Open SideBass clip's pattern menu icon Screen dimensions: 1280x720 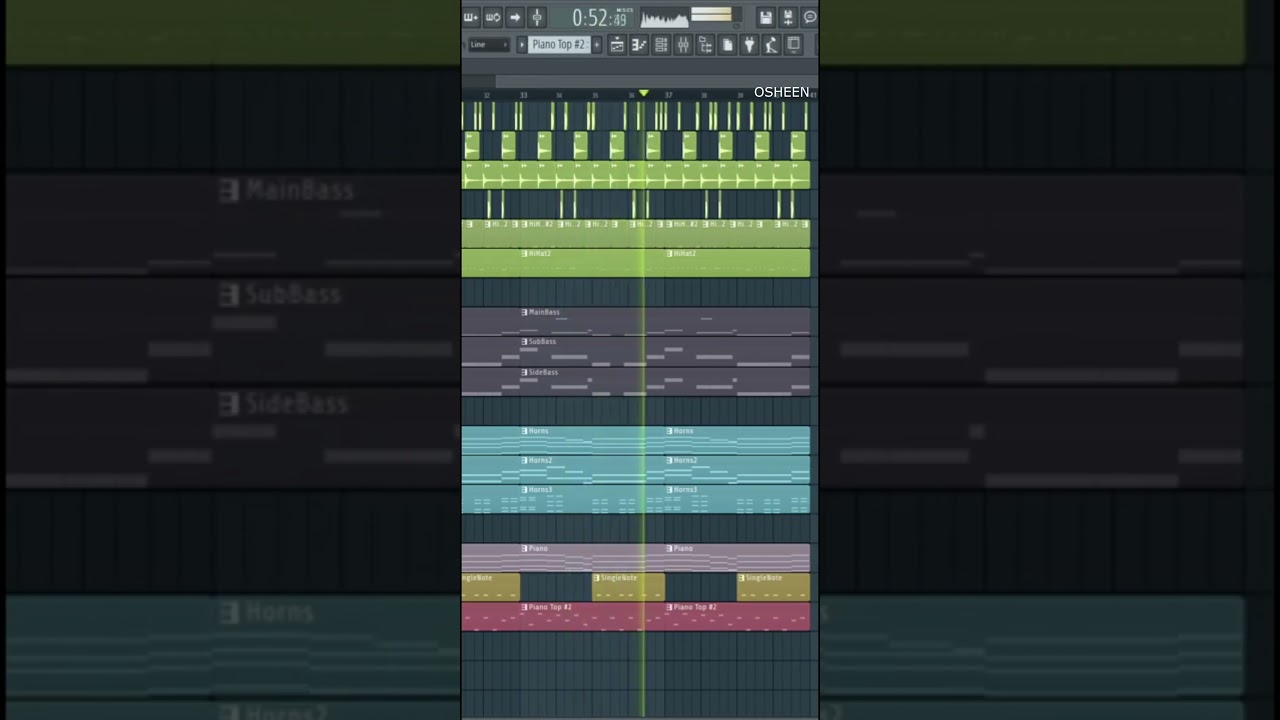(524, 372)
